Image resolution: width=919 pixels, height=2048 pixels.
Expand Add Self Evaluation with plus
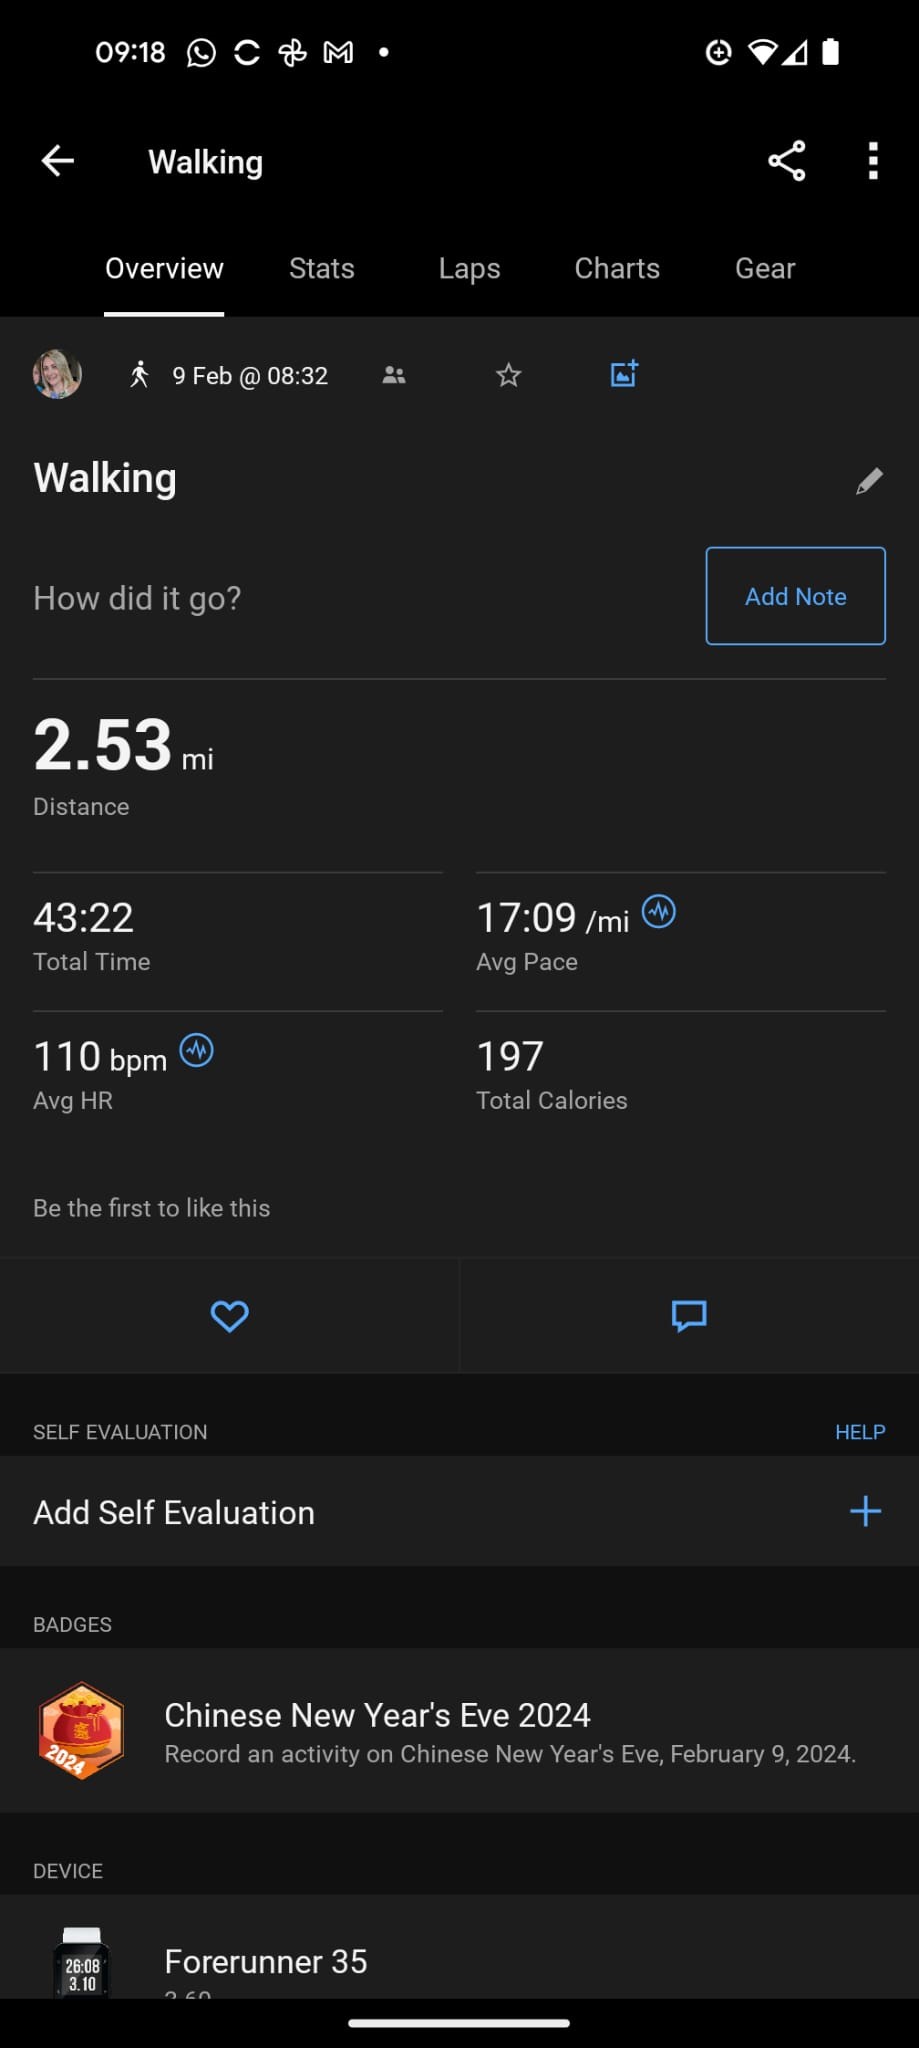[x=865, y=1511]
